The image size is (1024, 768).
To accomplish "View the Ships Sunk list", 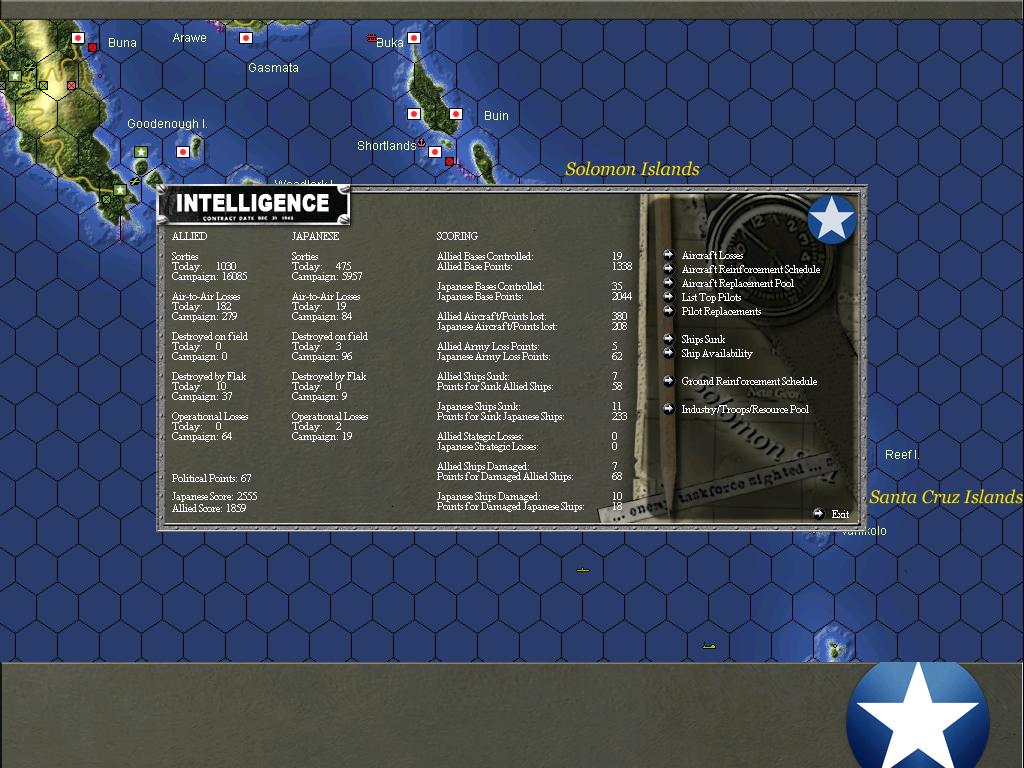I will point(703,339).
